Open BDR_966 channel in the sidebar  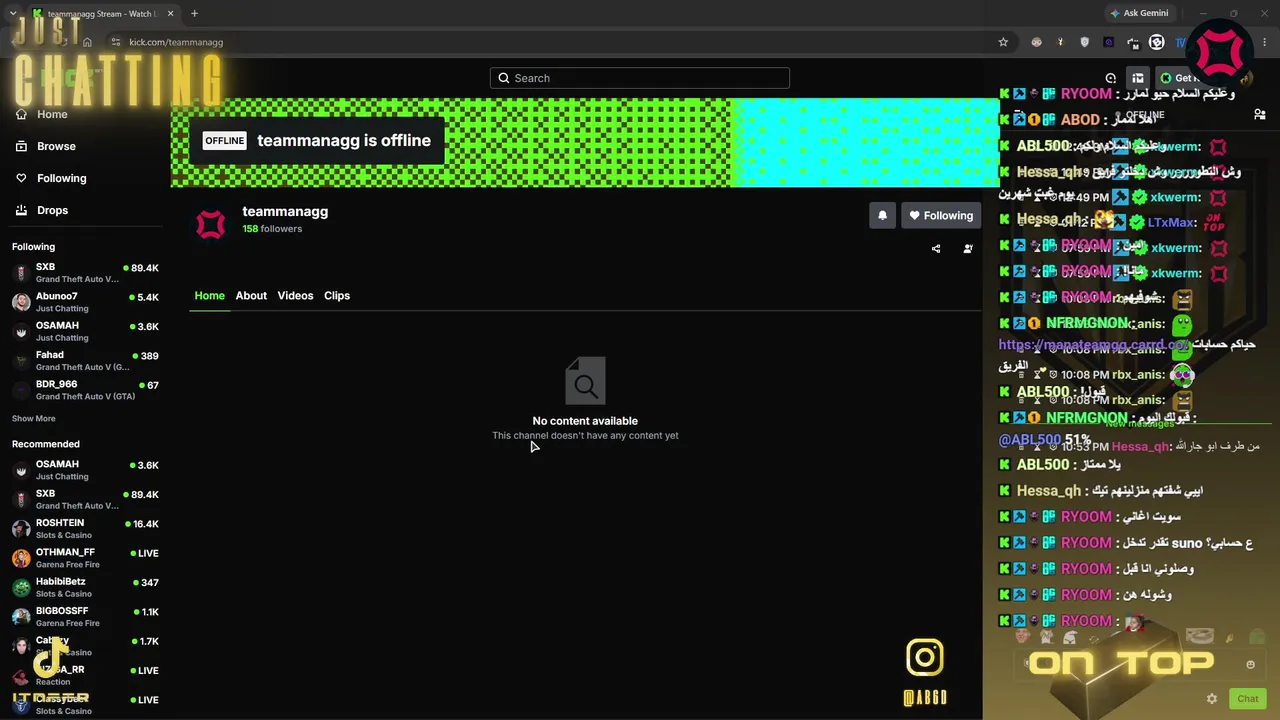[85, 389]
